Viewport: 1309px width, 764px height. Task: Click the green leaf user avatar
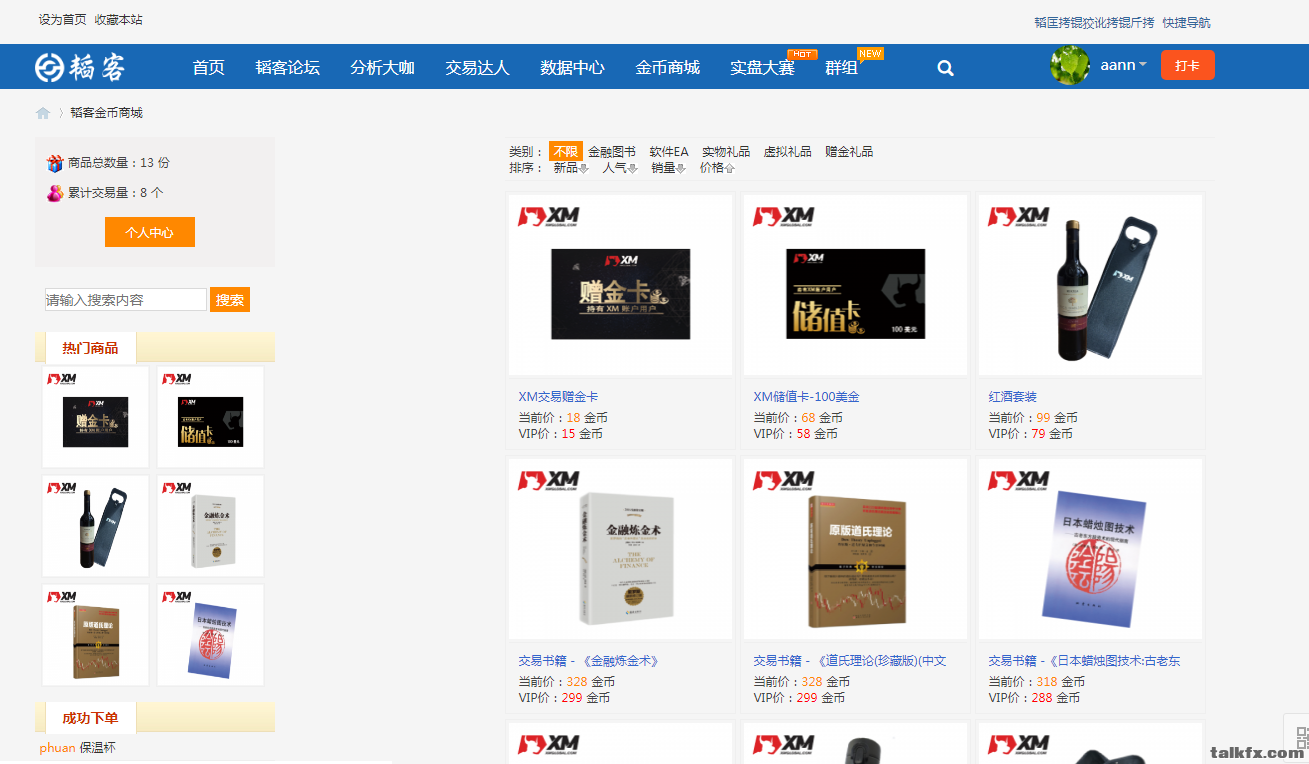click(1070, 65)
